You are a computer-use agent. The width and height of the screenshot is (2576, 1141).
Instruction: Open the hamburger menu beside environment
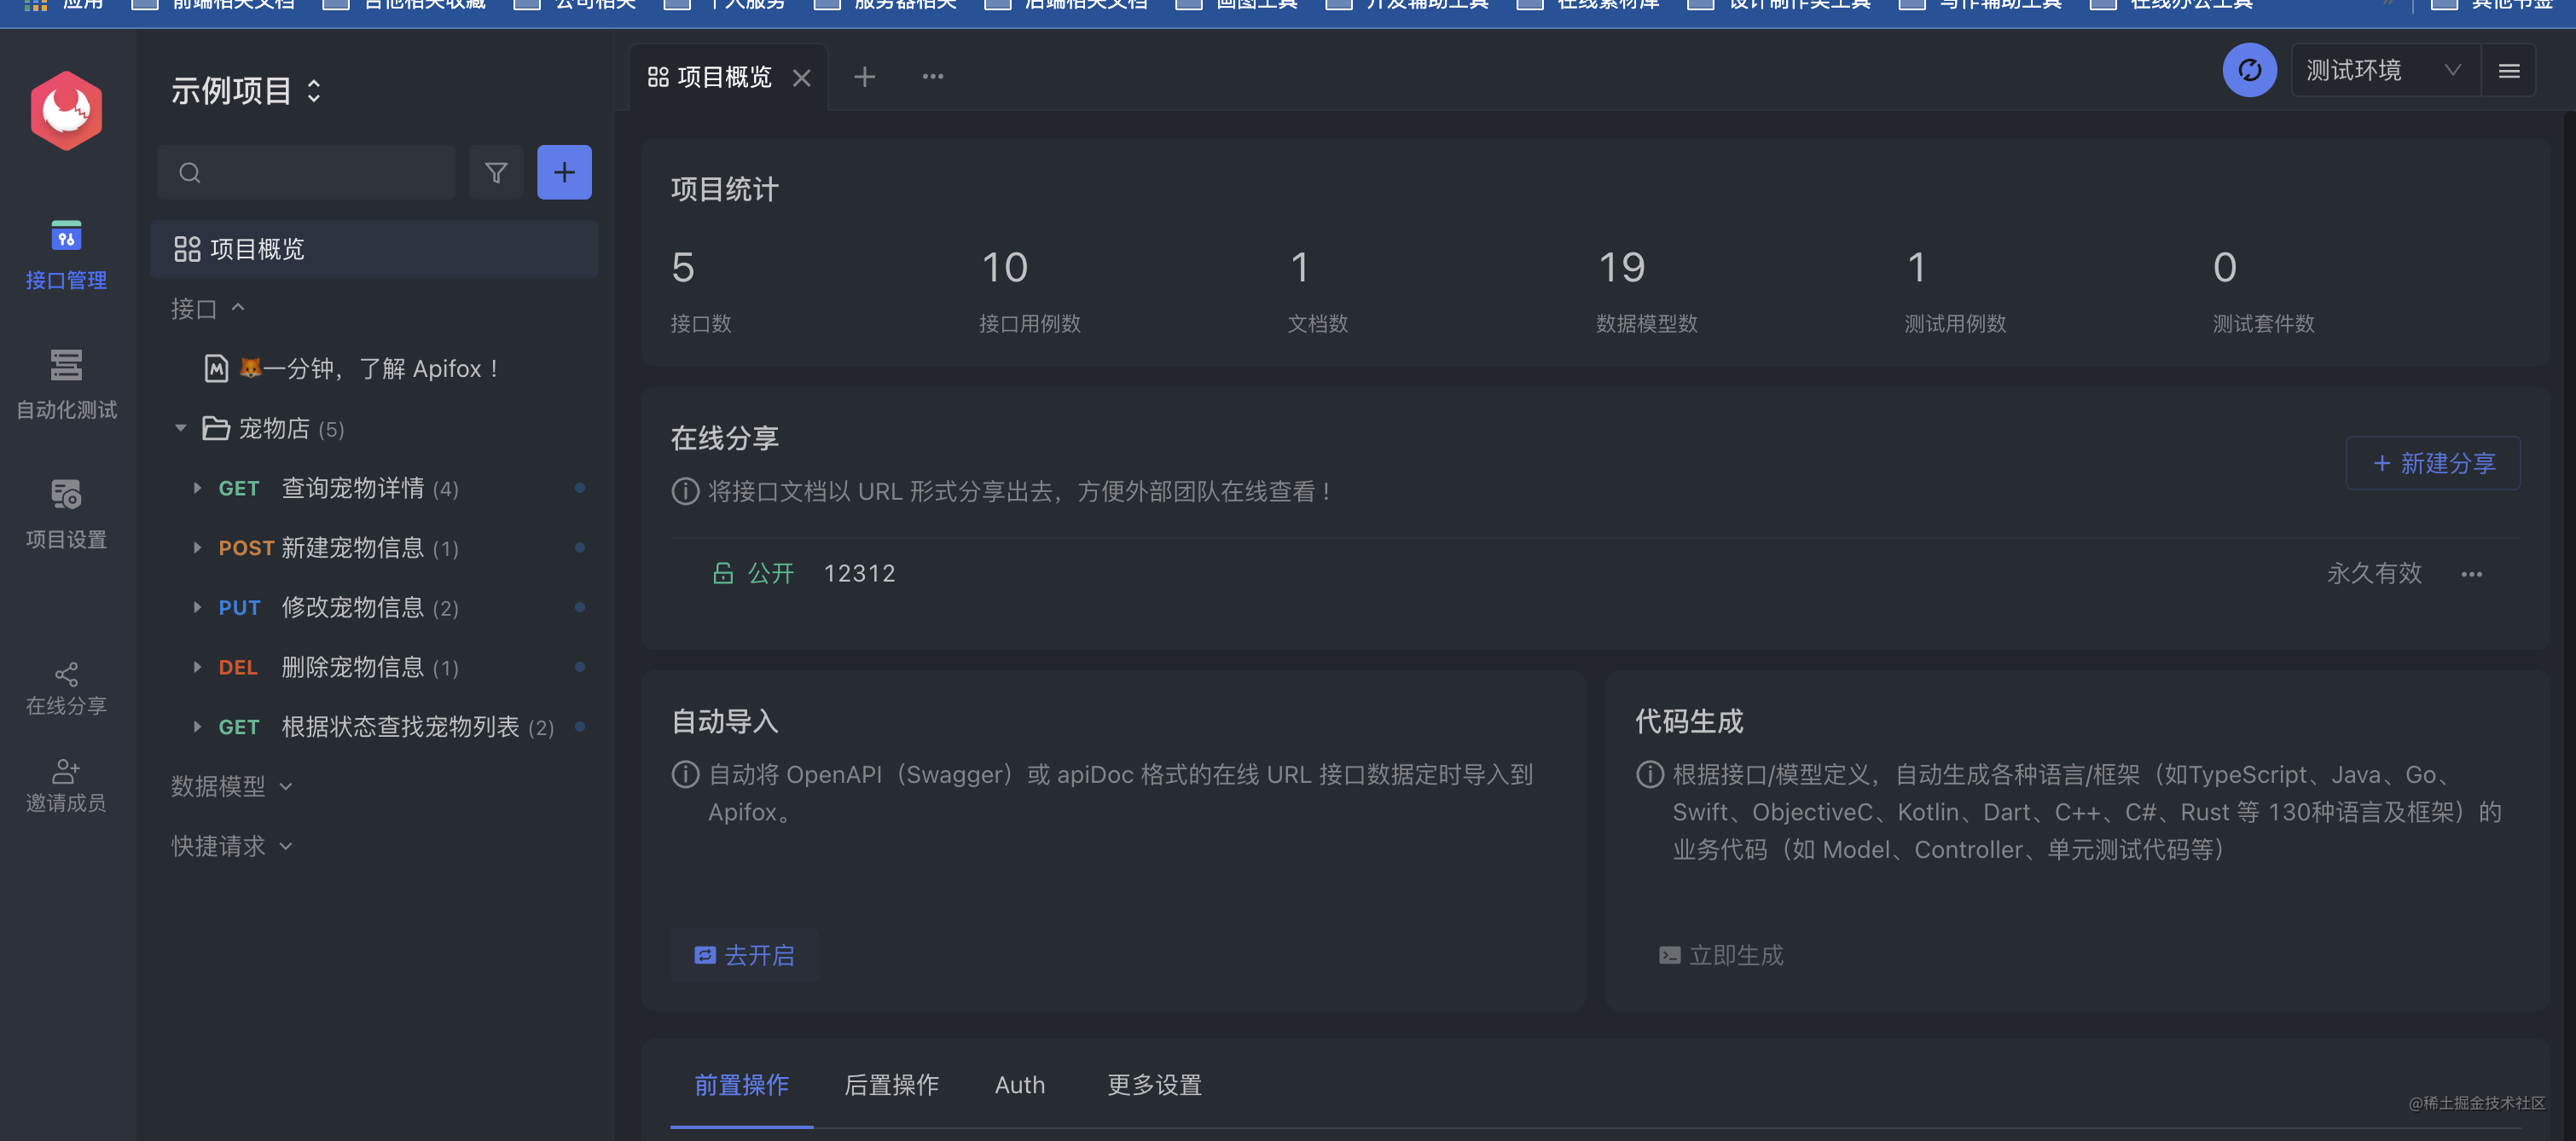pyautogui.click(x=2508, y=70)
